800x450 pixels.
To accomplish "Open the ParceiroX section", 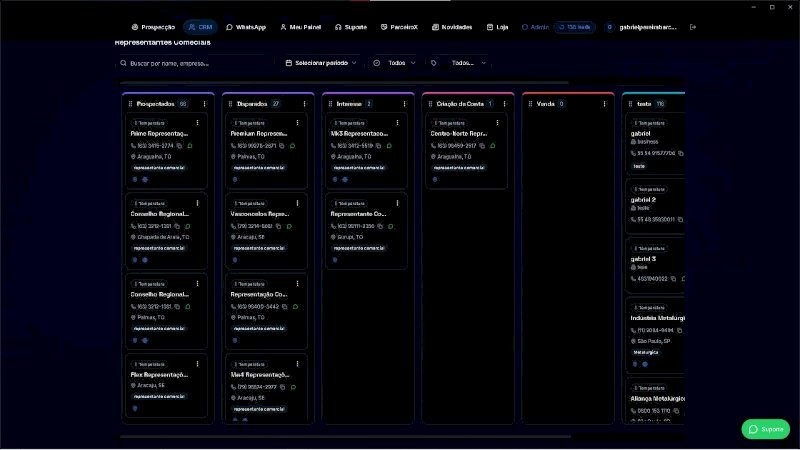I will (399, 27).
